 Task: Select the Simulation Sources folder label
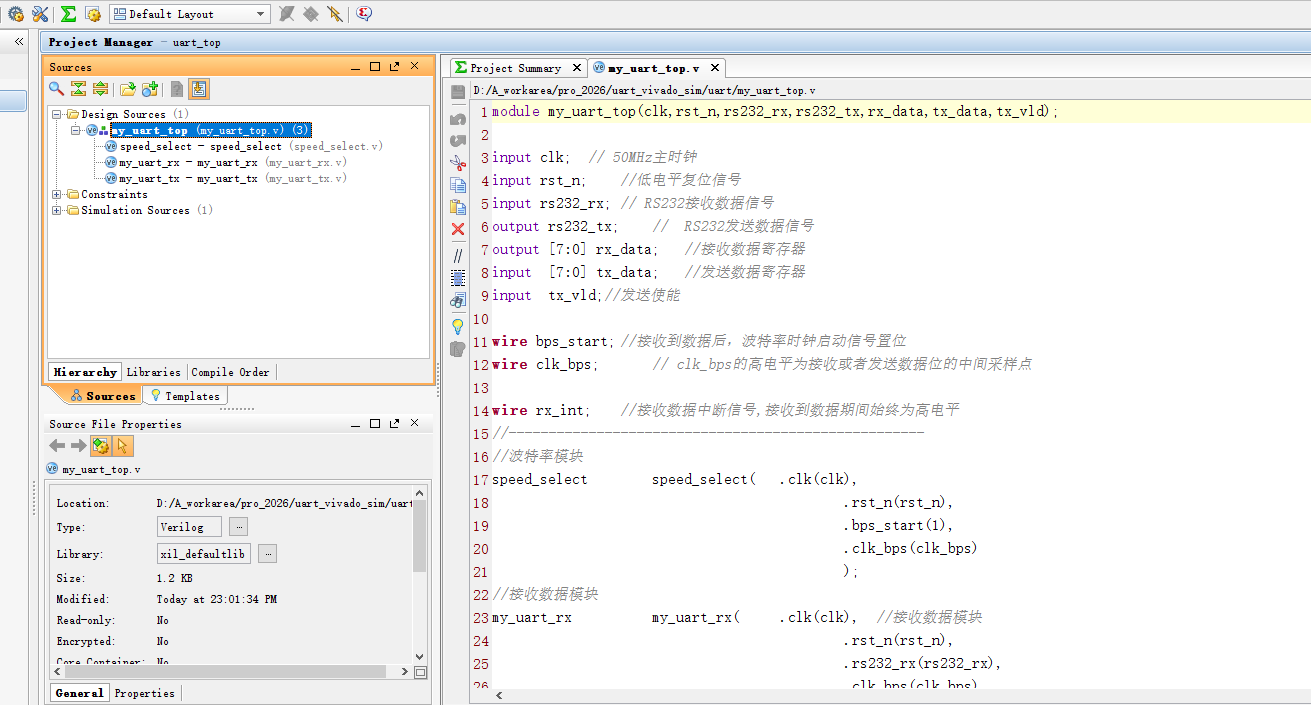[135, 210]
